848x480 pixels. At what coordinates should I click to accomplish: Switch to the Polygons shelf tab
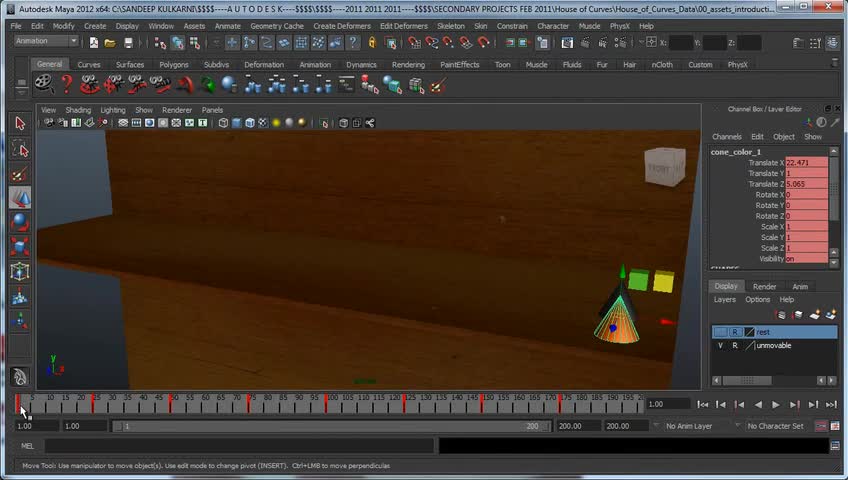pyautogui.click(x=174, y=65)
